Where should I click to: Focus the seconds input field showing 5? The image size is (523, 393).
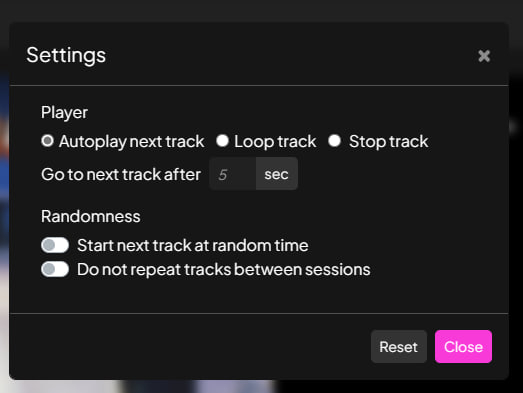coord(232,174)
